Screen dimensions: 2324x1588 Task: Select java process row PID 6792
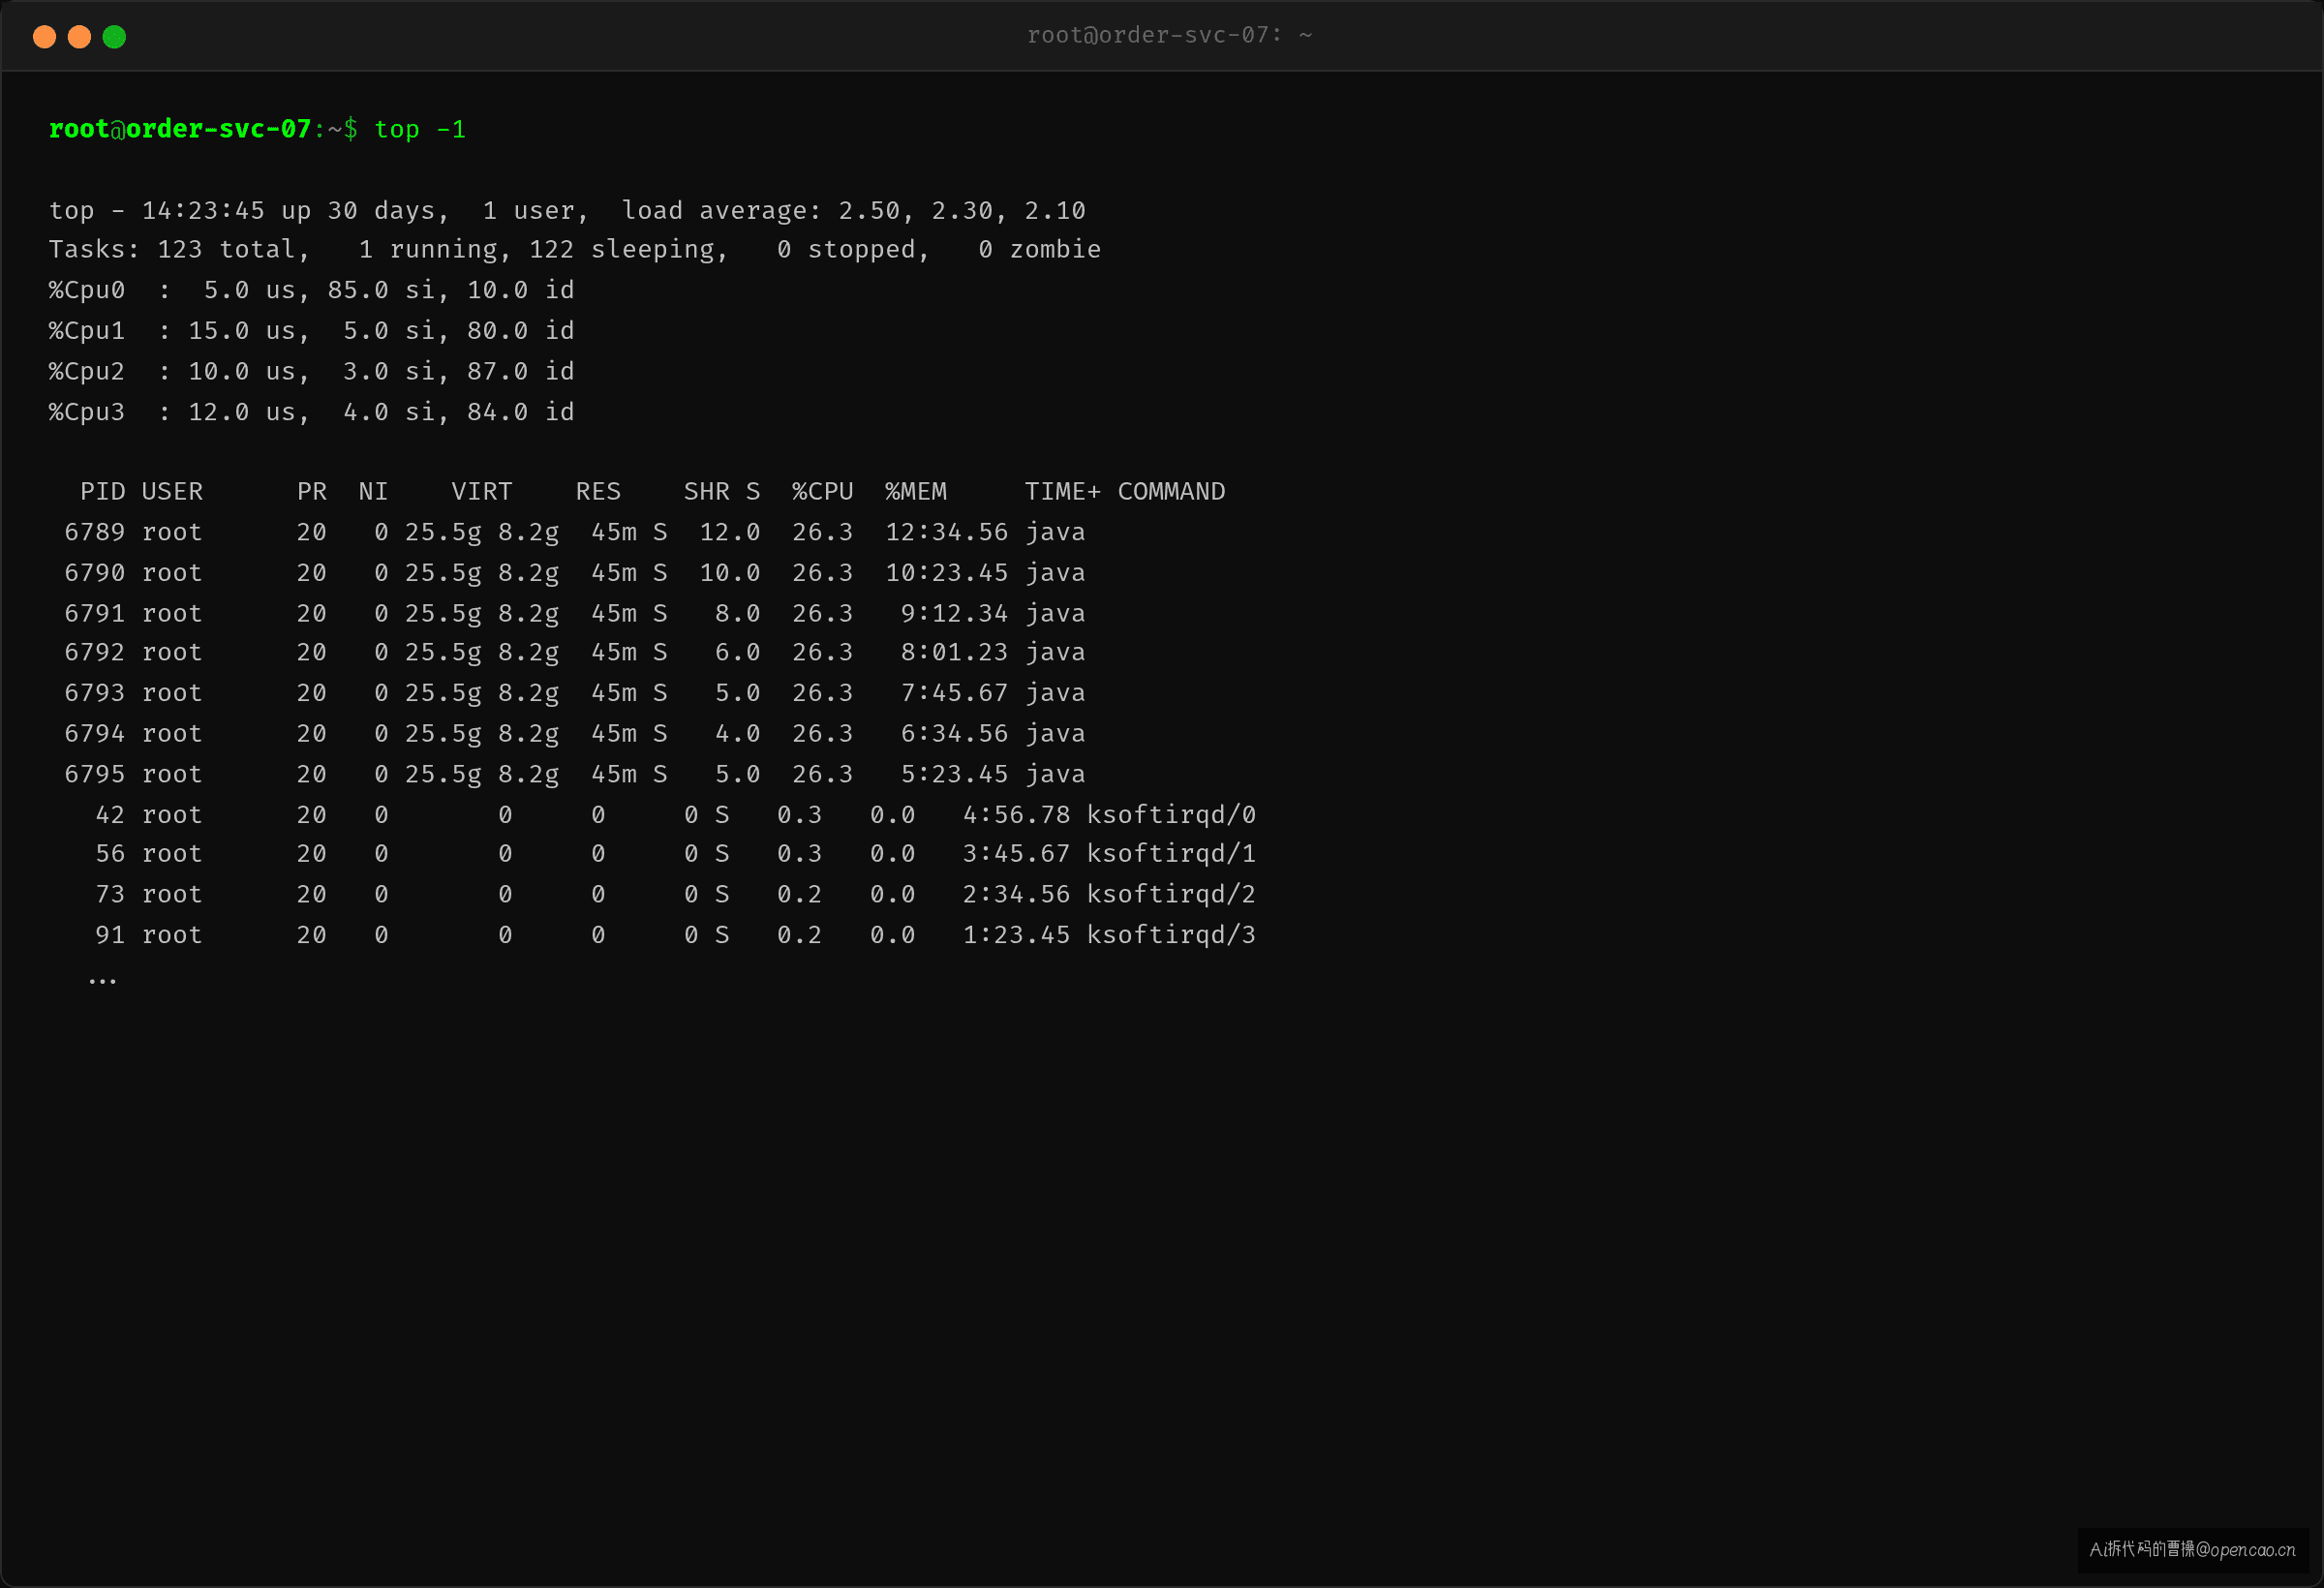point(575,652)
